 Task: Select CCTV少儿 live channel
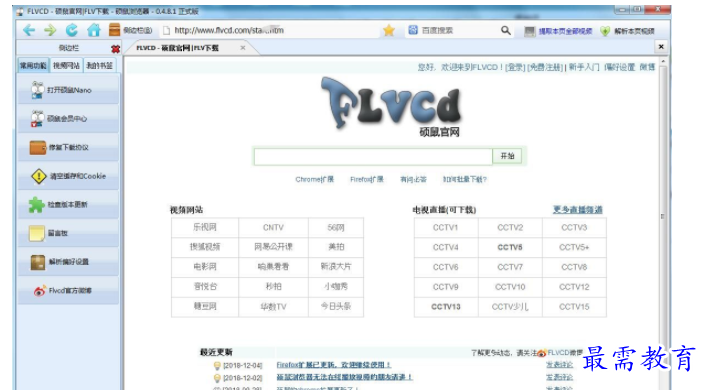click(x=510, y=307)
